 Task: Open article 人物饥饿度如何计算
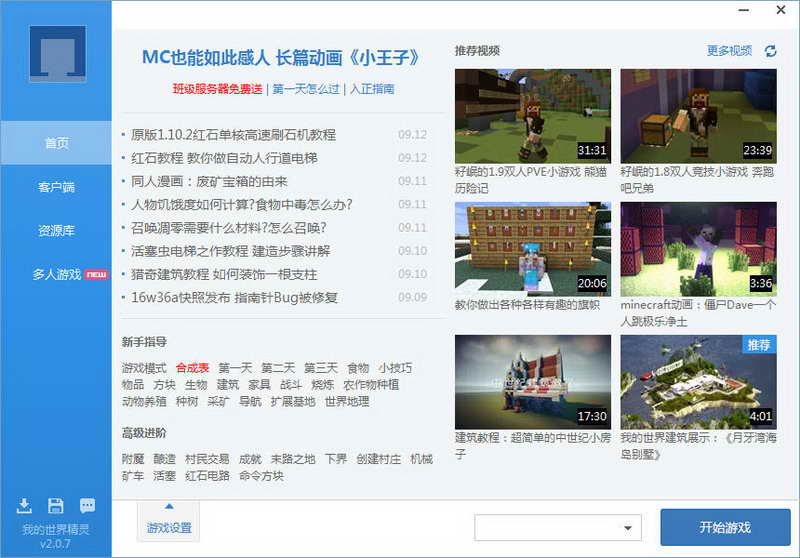point(241,205)
